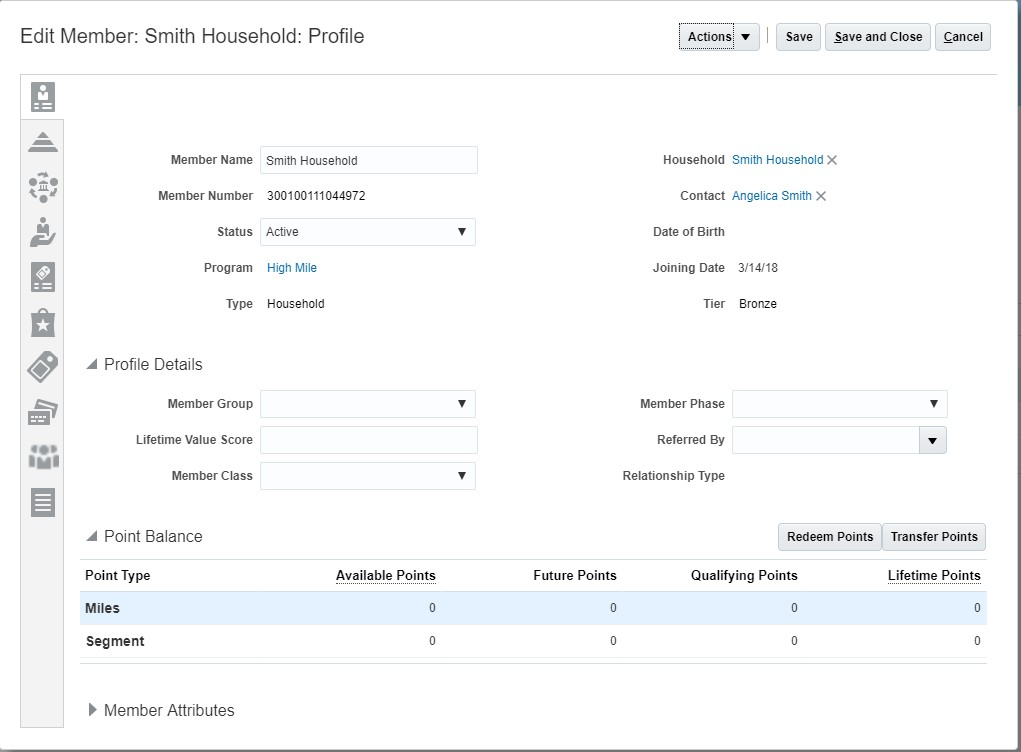
Task: Clear the Angelica Smith contact with X
Action: [821, 196]
